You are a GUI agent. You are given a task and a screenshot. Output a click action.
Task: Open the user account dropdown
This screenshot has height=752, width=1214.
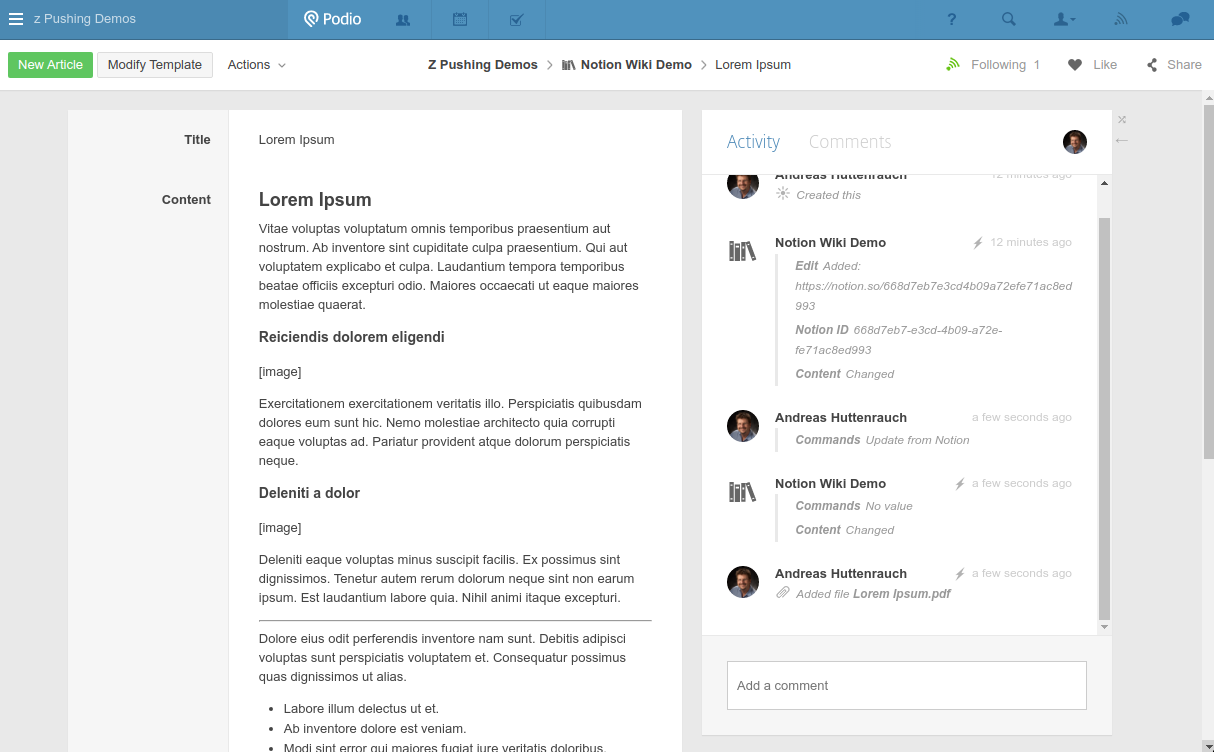point(1065,19)
